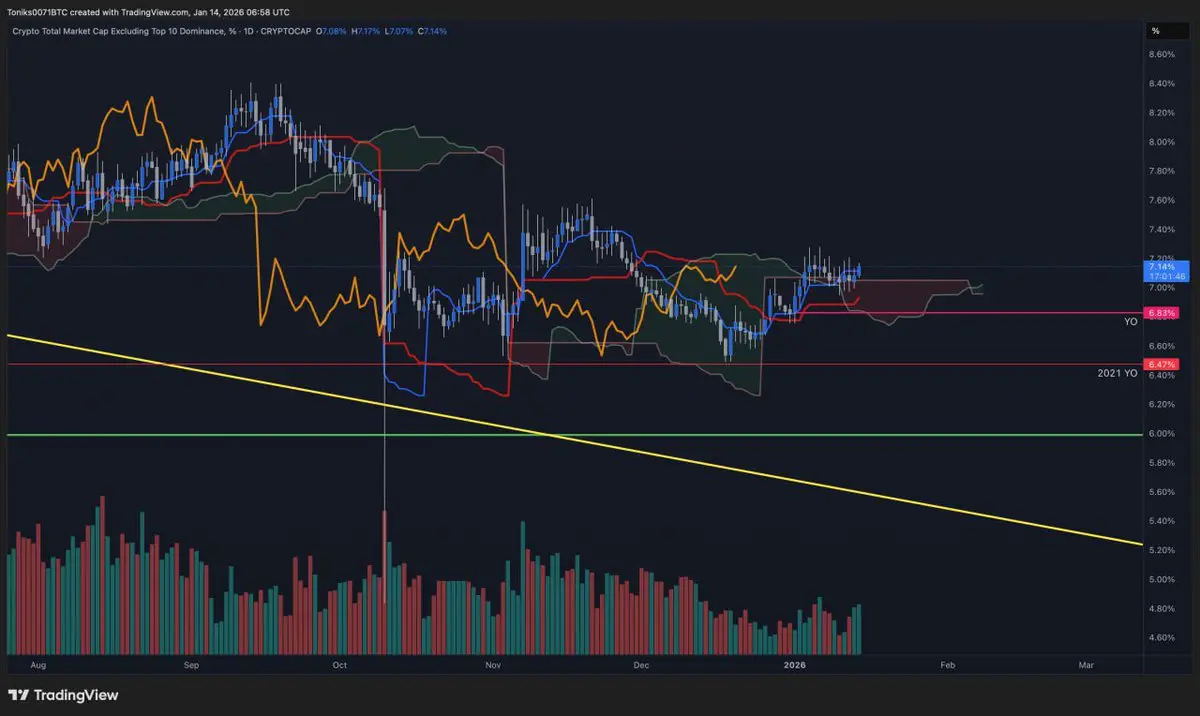The height and width of the screenshot is (716, 1200).
Task: Click 'Aug' on the time axis
Action: pos(39,664)
